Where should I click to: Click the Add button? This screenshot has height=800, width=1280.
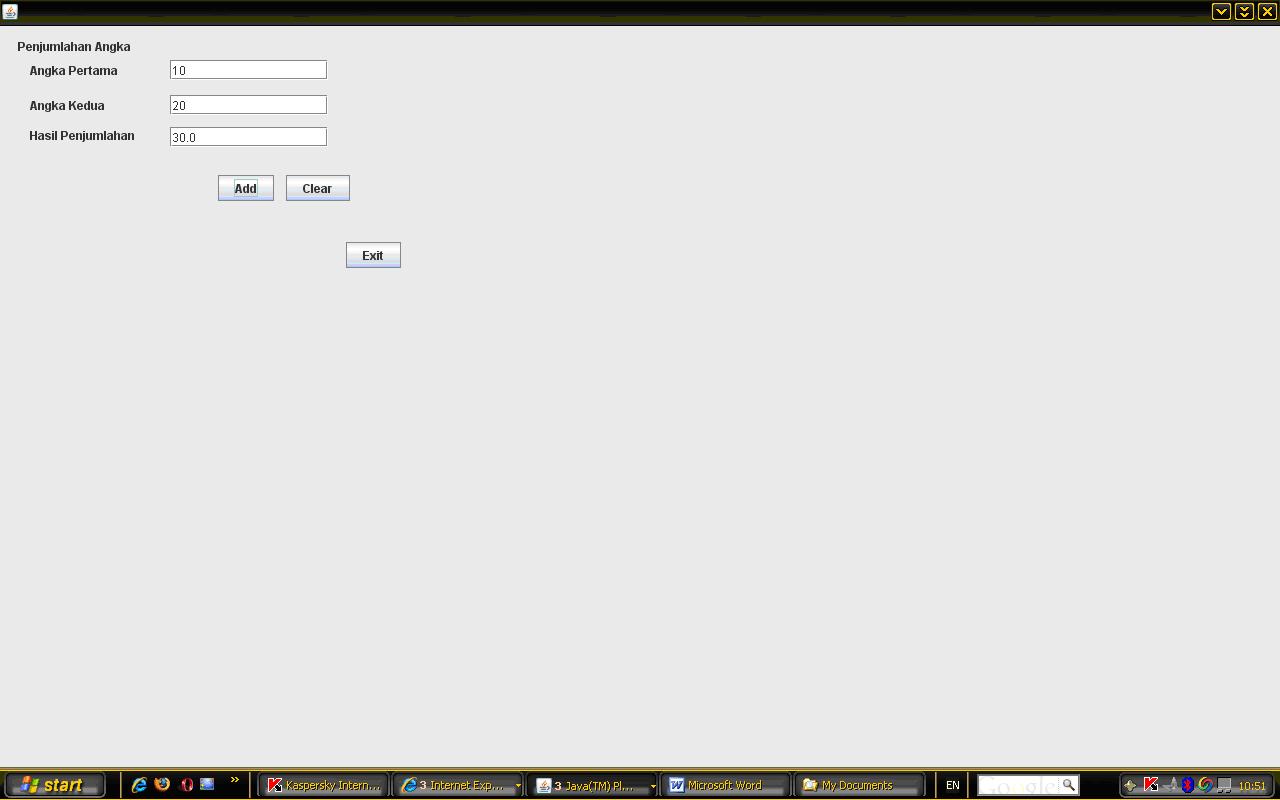pos(246,188)
